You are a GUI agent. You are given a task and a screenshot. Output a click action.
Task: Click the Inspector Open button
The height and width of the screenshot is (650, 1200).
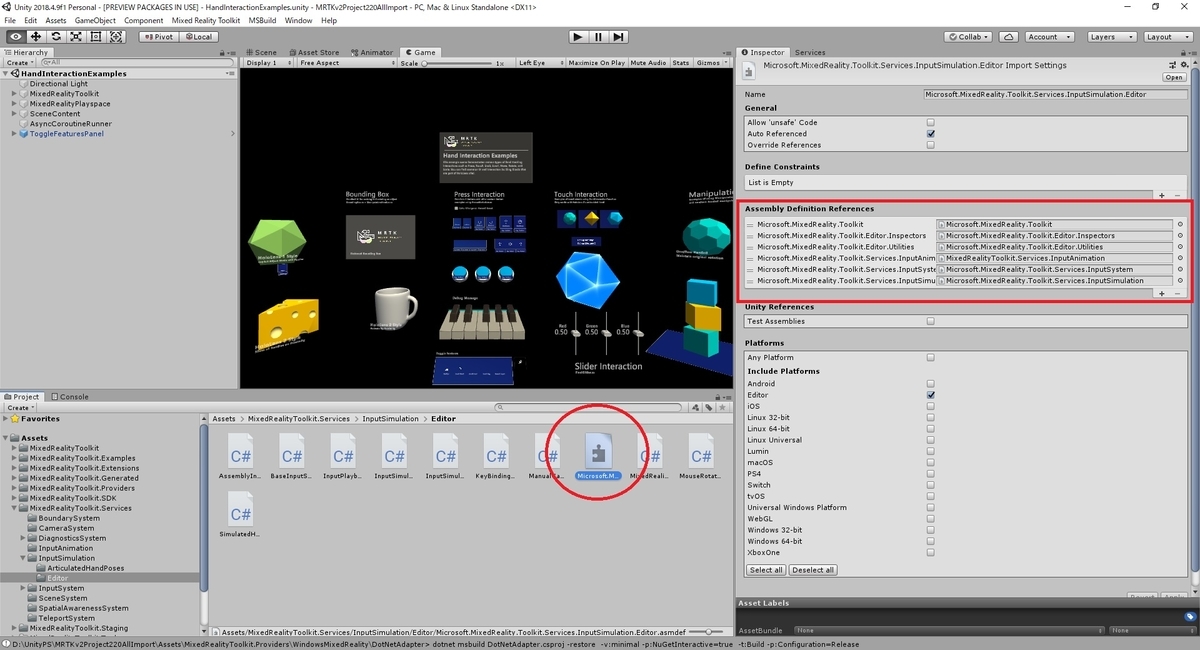coord(1174,77)
